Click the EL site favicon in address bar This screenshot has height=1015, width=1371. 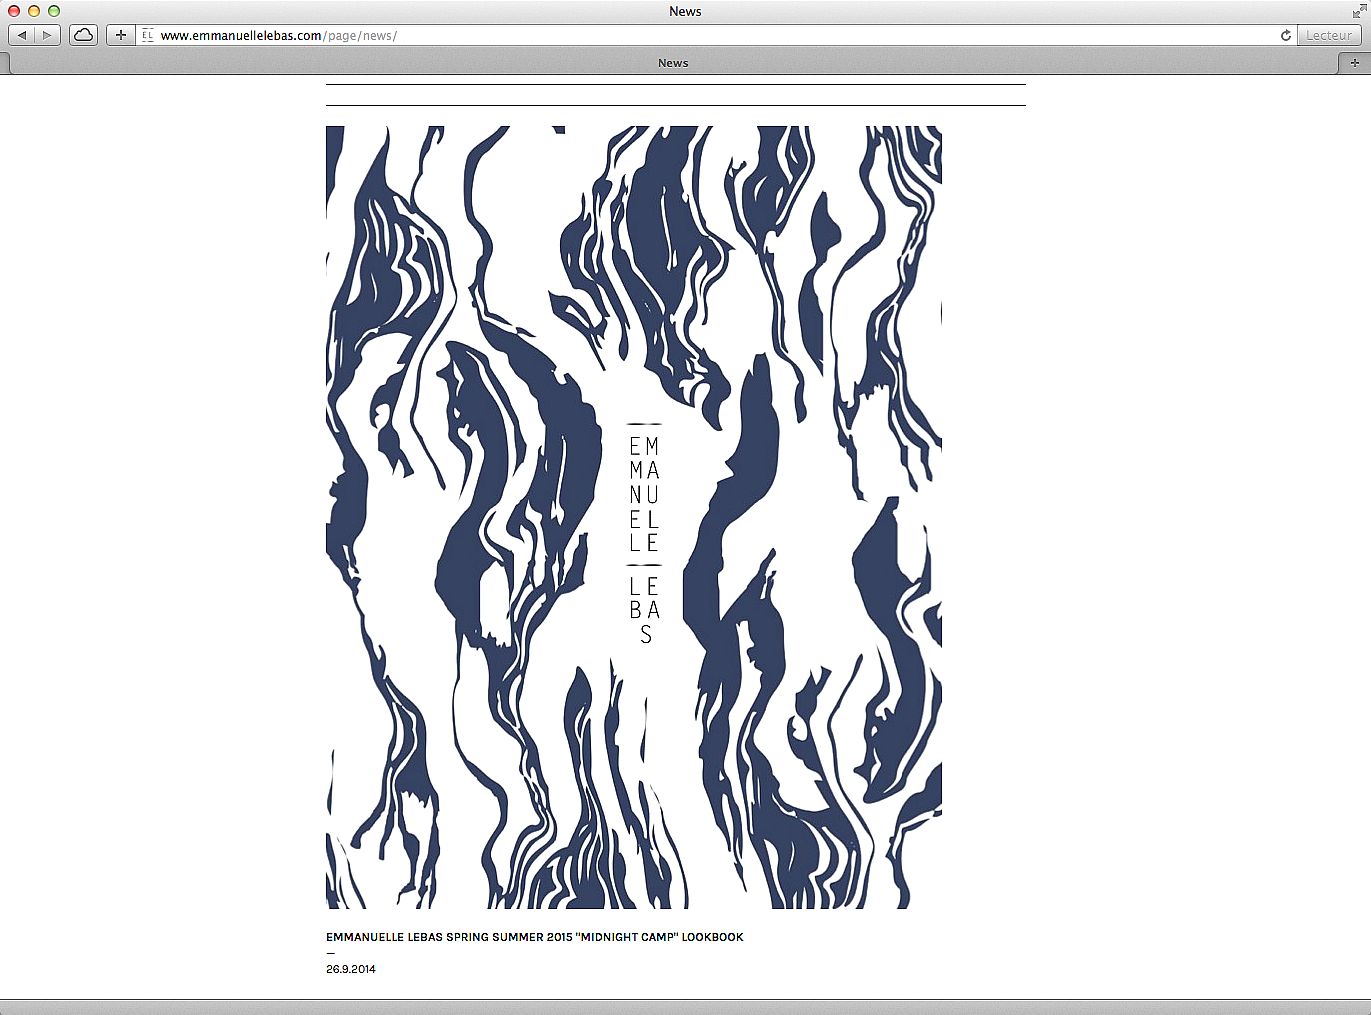148,35
